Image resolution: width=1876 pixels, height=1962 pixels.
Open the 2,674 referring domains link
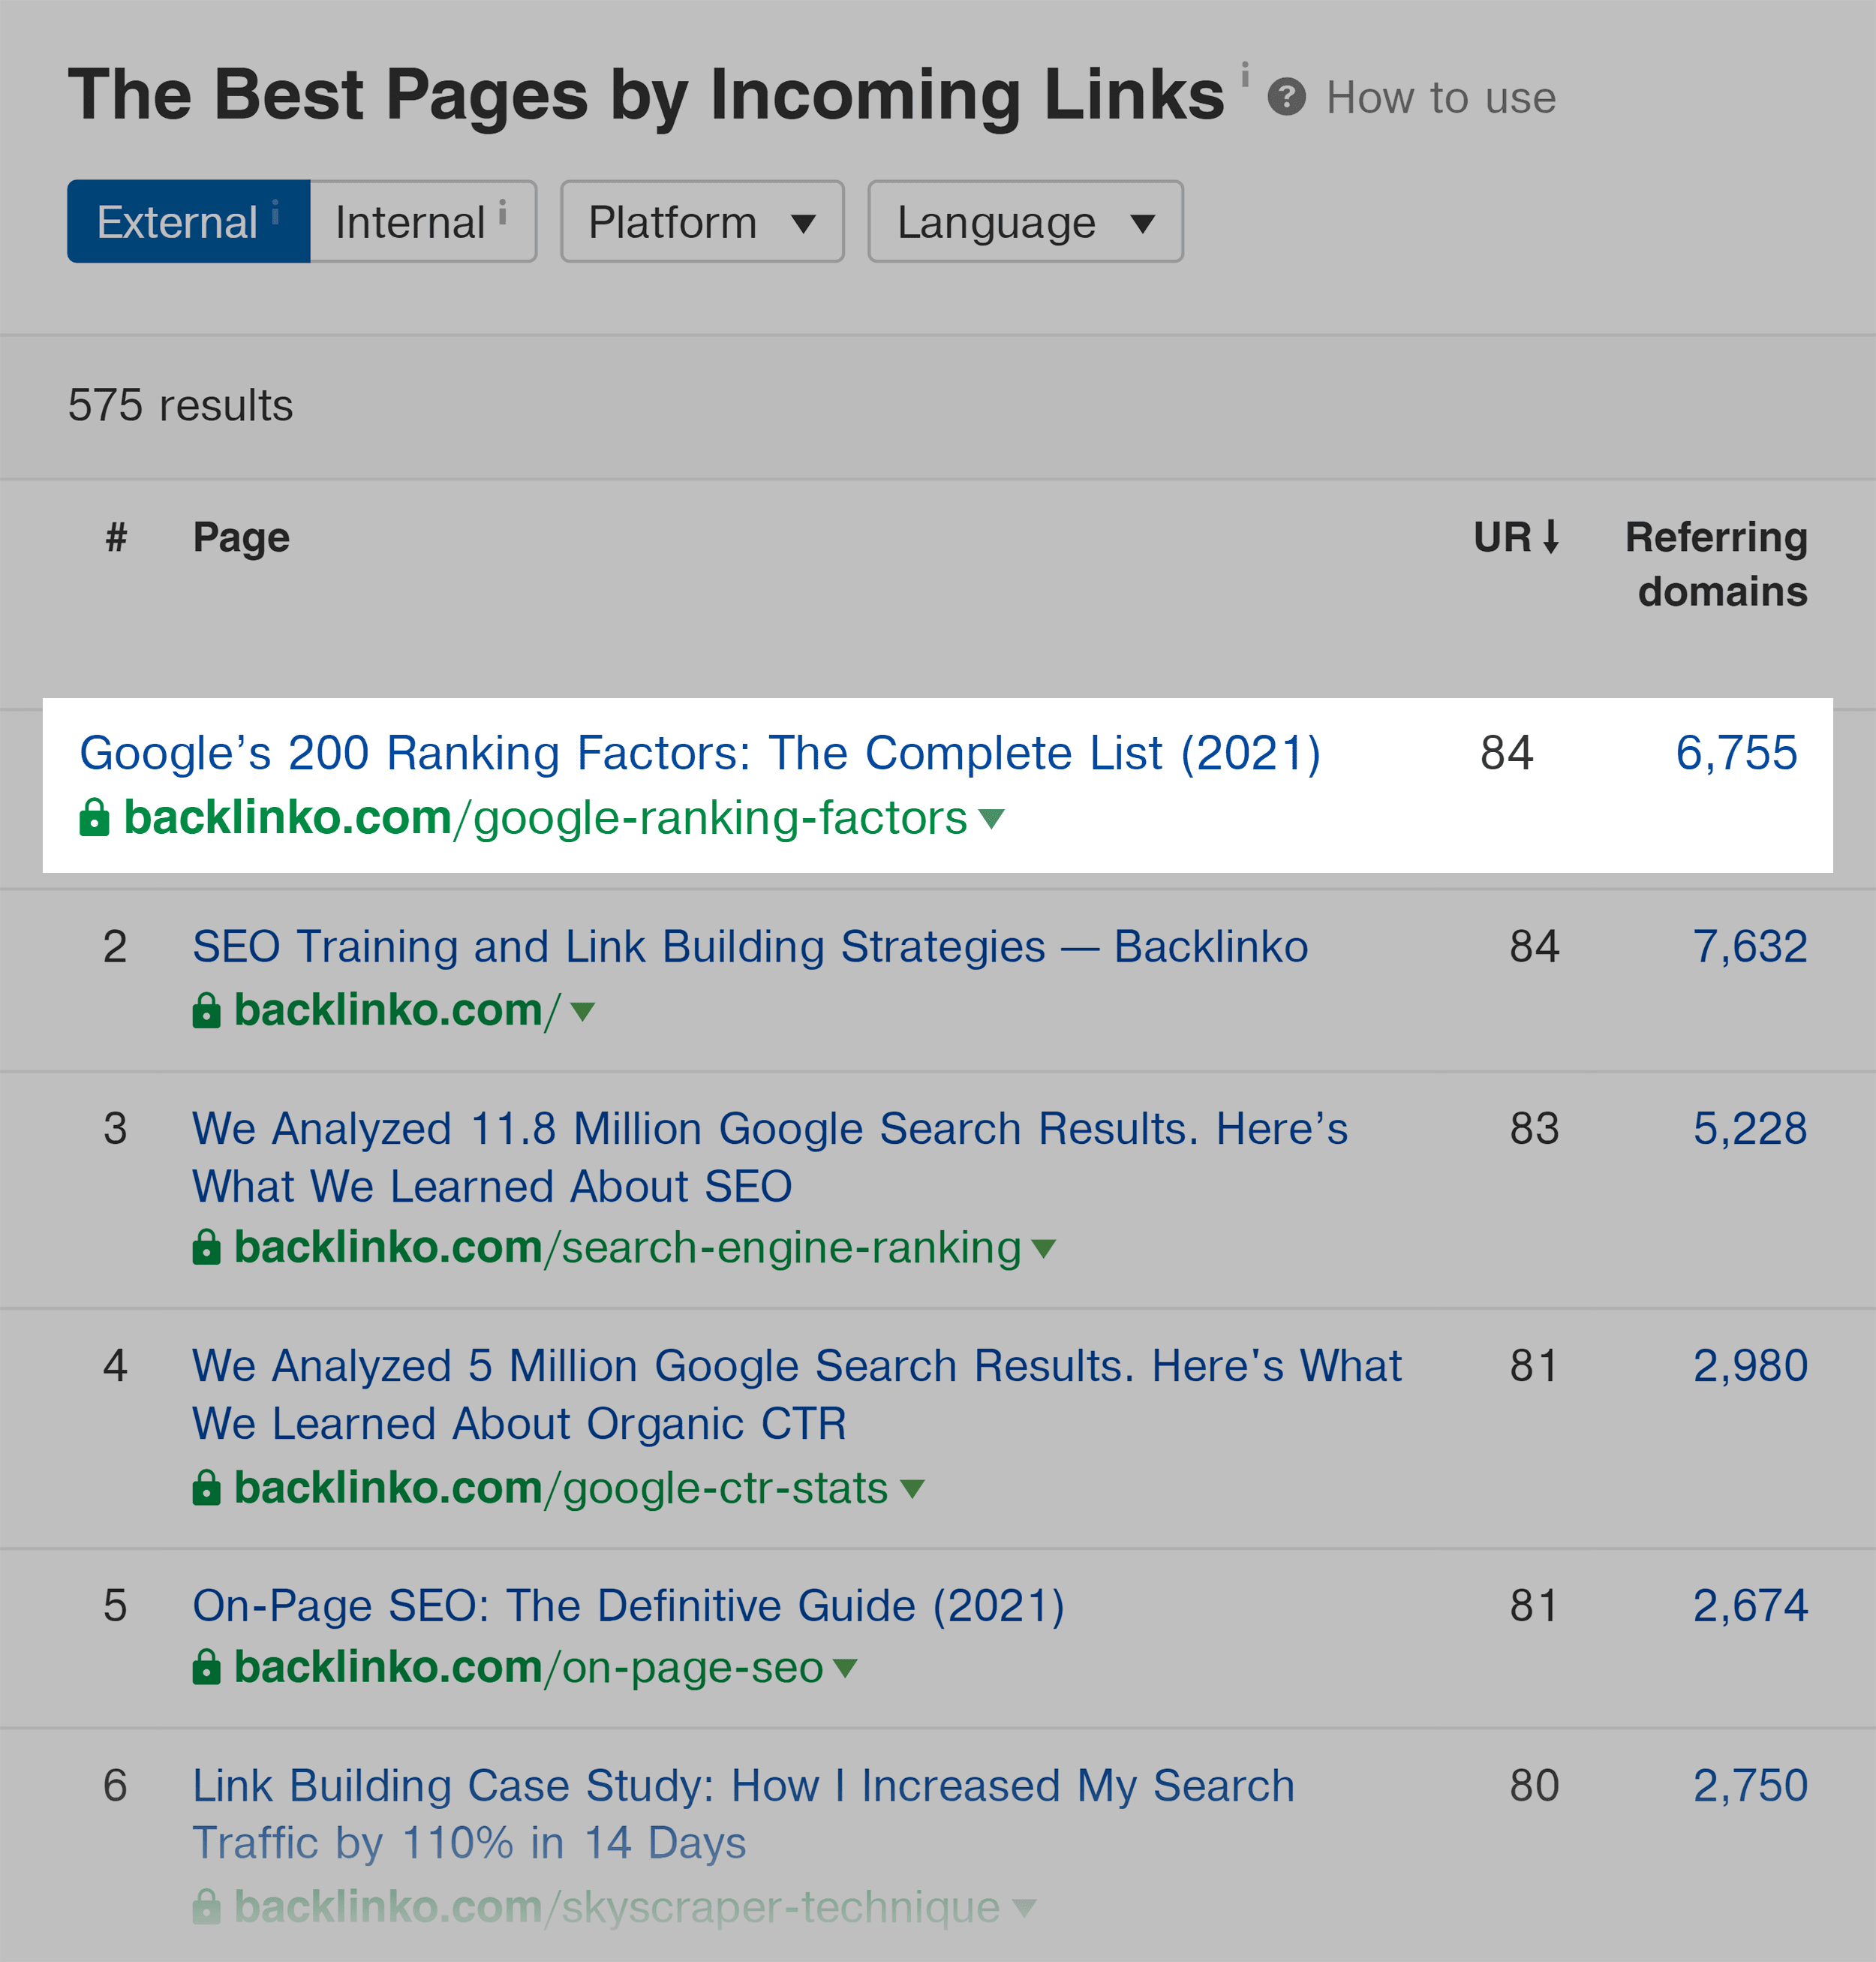click(1750, 1606)
